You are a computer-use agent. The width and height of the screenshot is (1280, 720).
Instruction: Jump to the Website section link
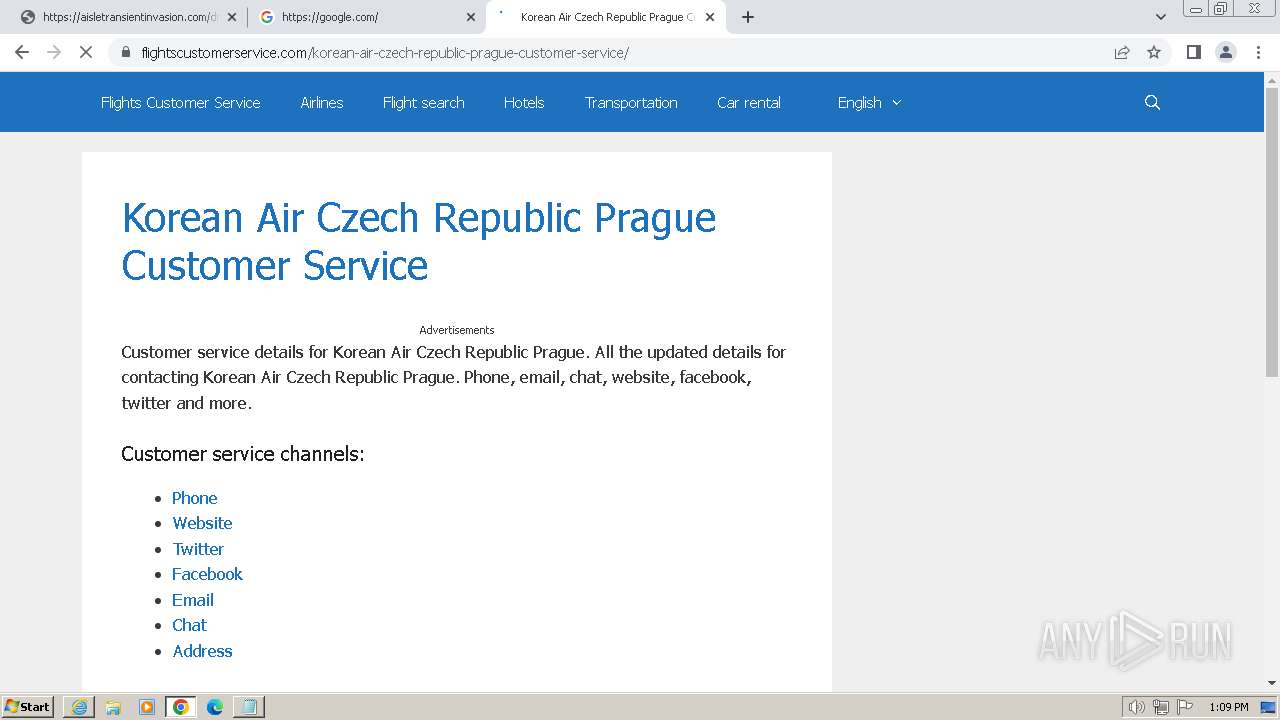tap(202, 523)
